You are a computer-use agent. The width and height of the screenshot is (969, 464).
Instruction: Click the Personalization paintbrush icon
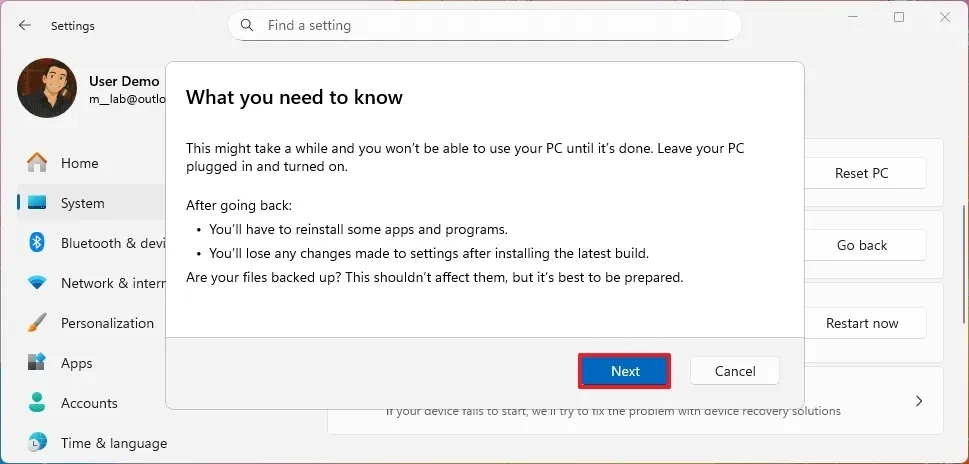[x=37, y=323]
